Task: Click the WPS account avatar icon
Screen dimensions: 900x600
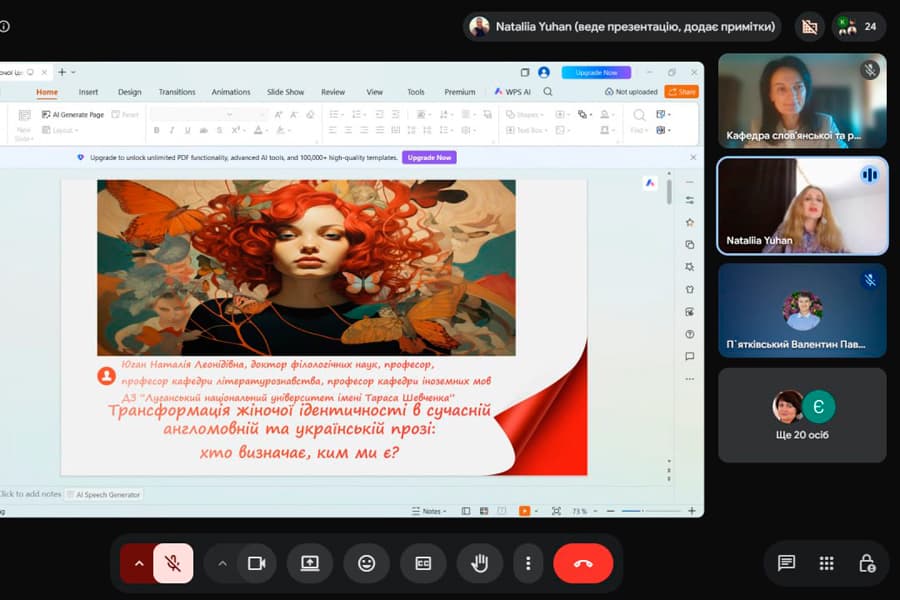Action: 544,72
